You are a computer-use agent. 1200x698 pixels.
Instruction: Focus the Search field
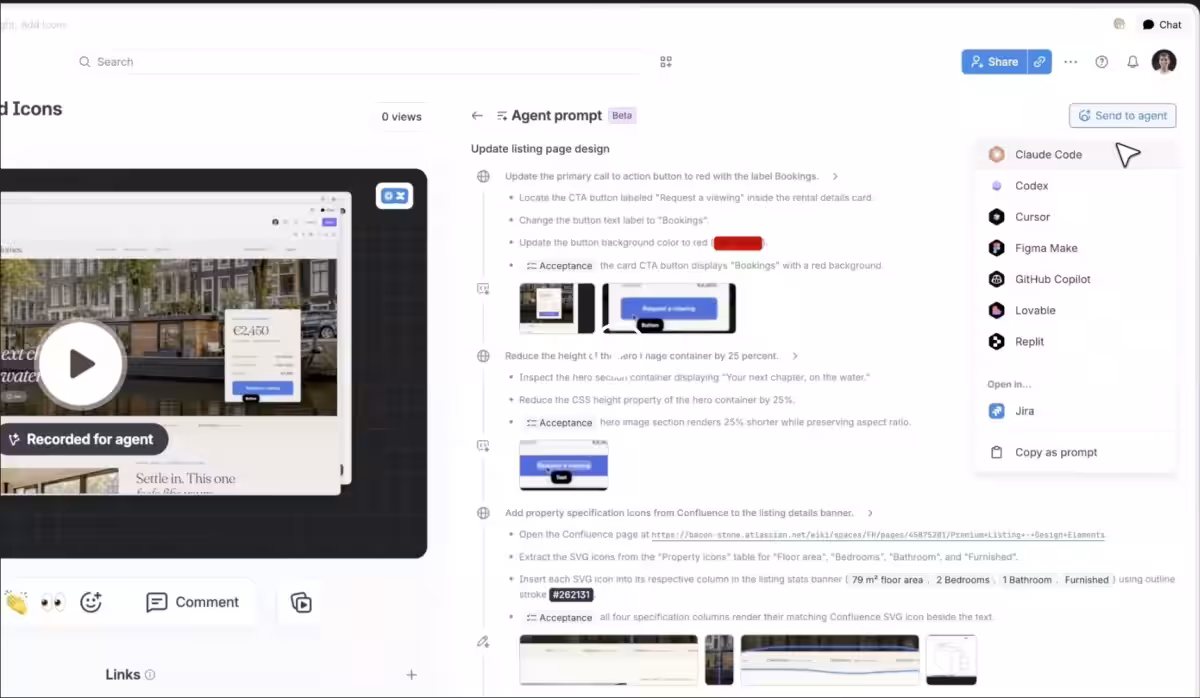360,62
